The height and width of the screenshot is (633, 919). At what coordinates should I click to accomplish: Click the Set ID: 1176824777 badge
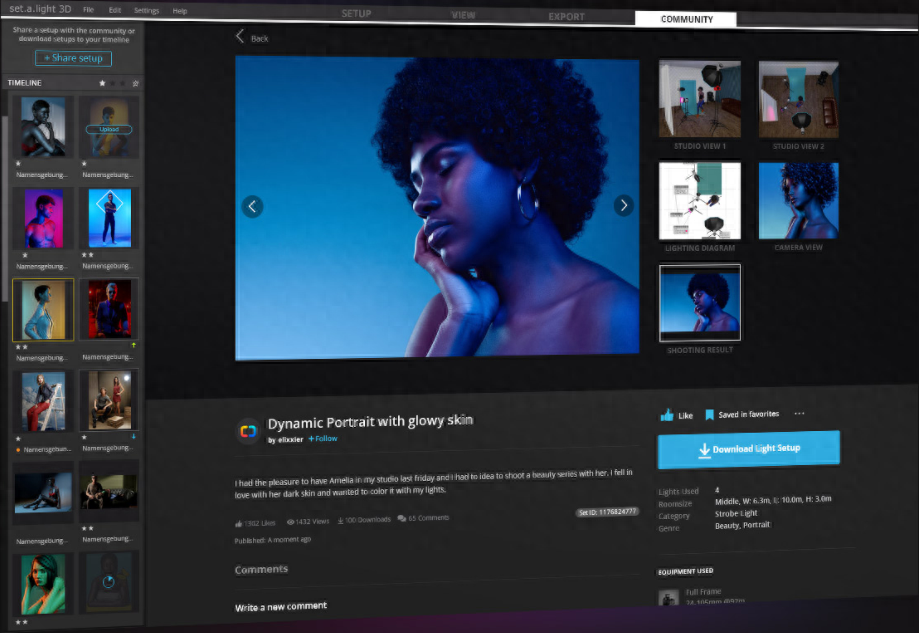(607, 512)
